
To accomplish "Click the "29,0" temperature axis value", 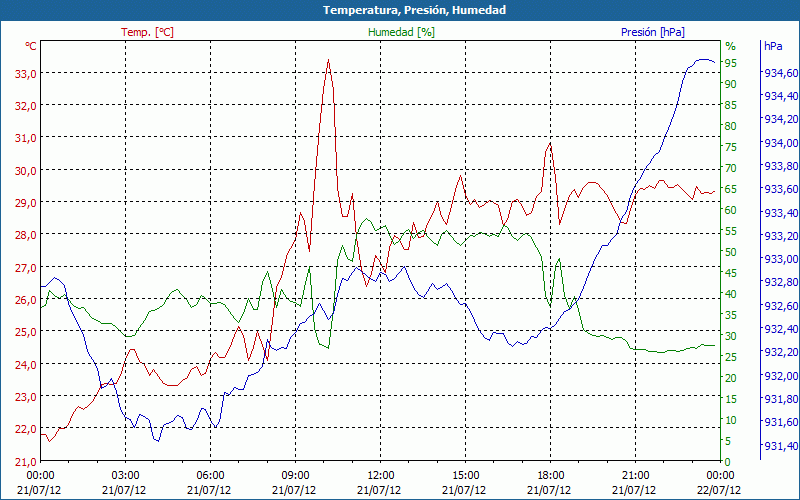I will coord(25,203).
